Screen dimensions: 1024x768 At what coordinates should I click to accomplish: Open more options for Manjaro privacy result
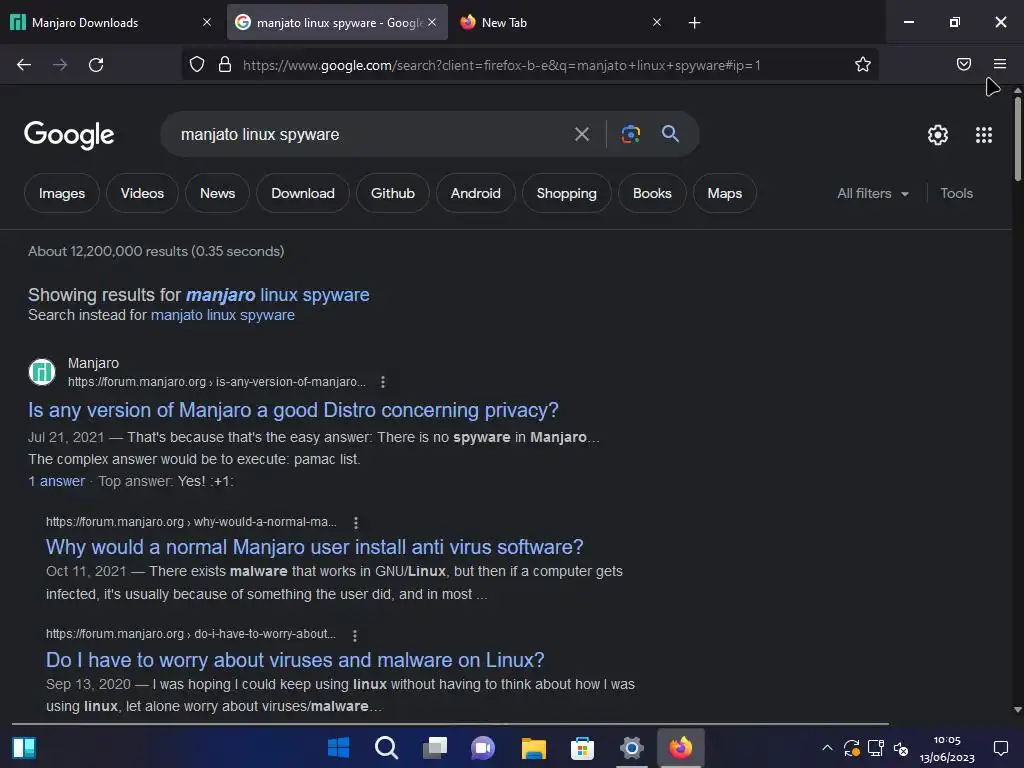383,382
